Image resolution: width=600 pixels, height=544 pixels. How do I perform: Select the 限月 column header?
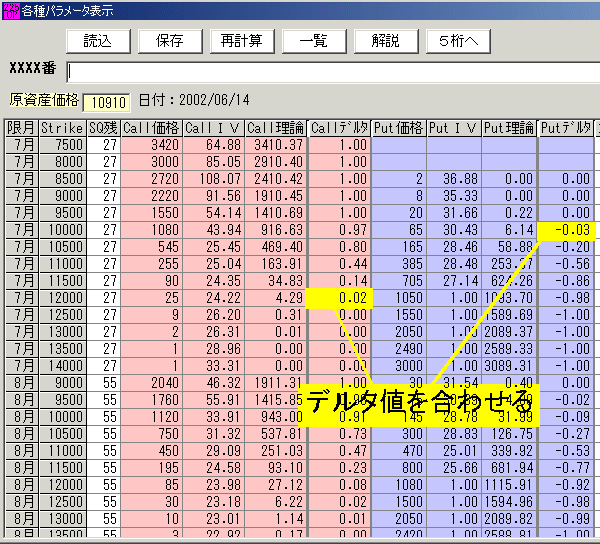coord(22,128)
